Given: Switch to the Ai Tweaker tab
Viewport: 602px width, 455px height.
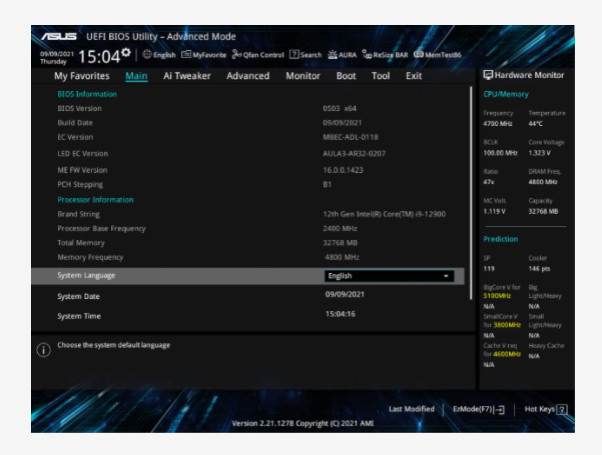Looking at the screenshot, I should (187, 76).
